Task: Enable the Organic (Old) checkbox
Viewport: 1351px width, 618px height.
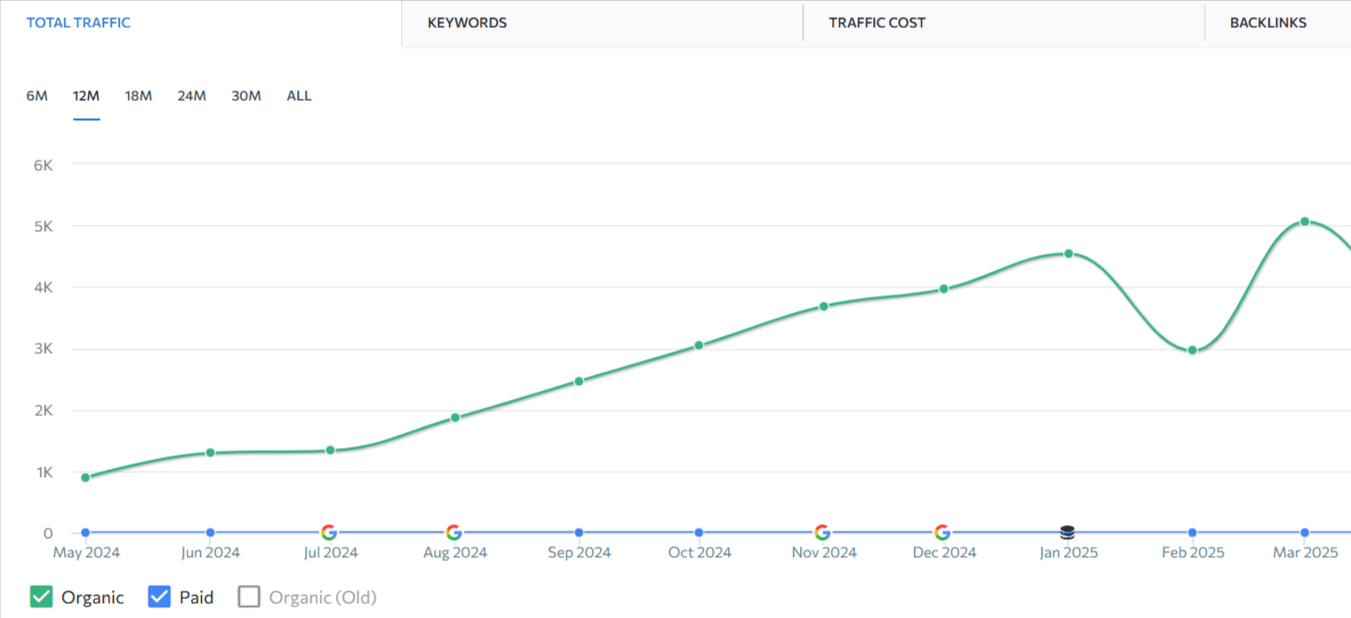Action: click(249, 597)
